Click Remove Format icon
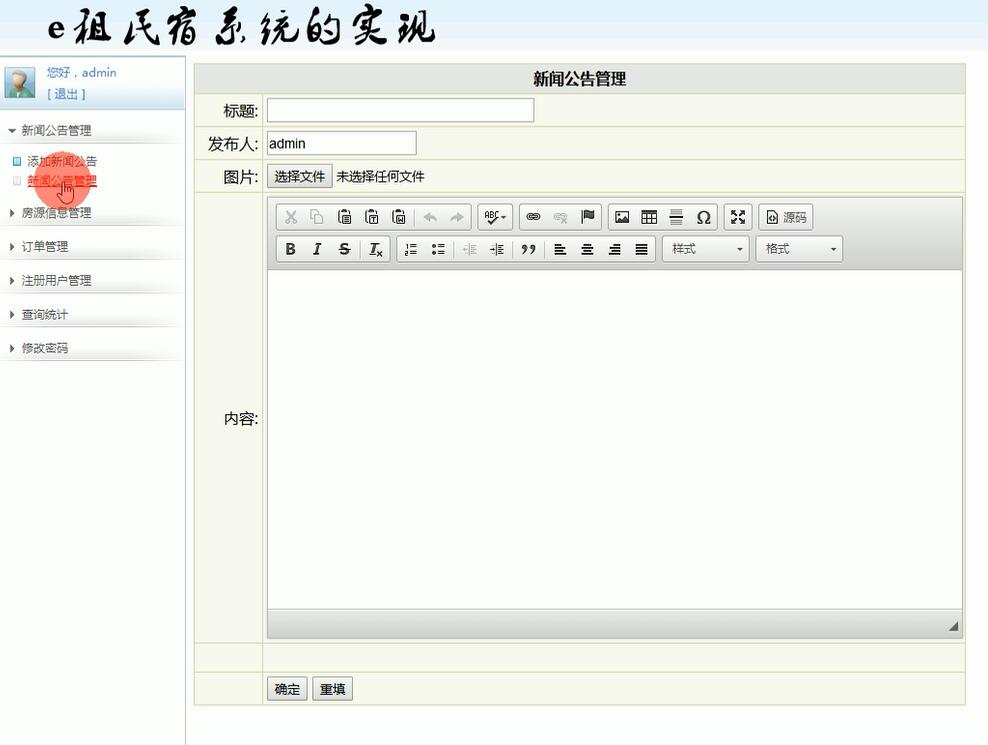The image size is (988, 745). [376, 249]
